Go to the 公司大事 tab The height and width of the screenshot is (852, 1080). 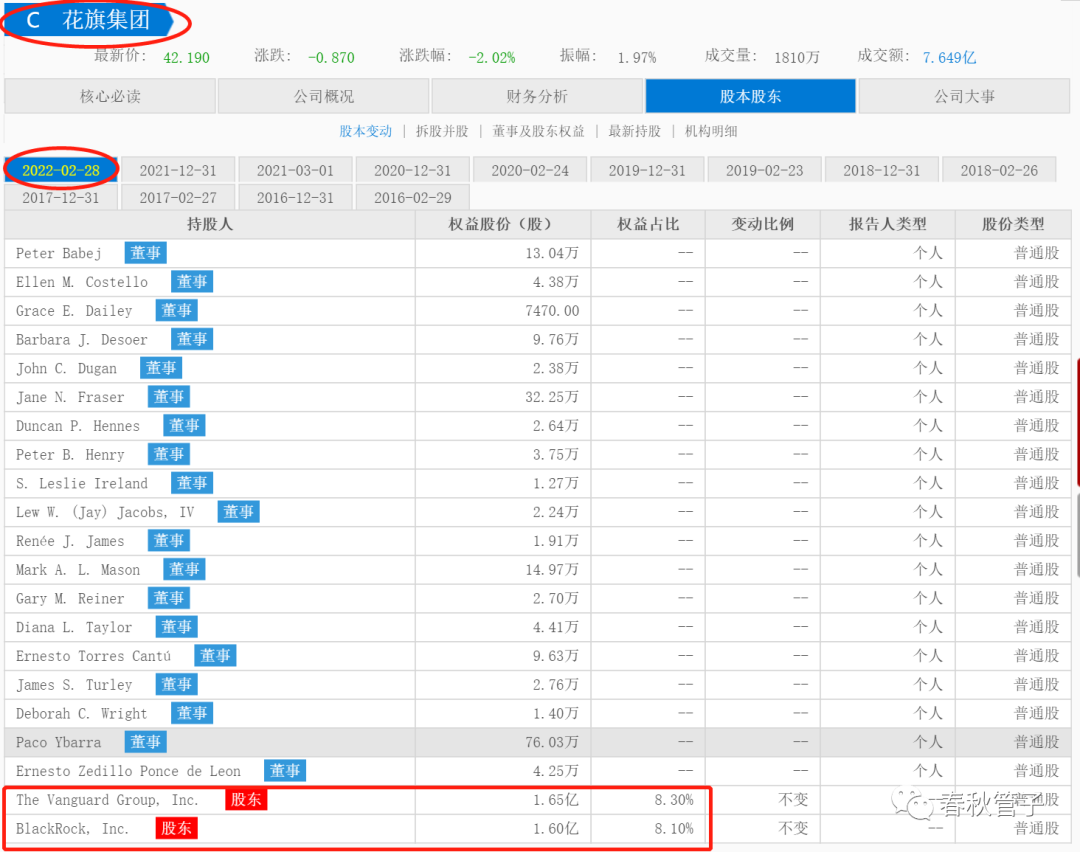(x=964, y=96)
